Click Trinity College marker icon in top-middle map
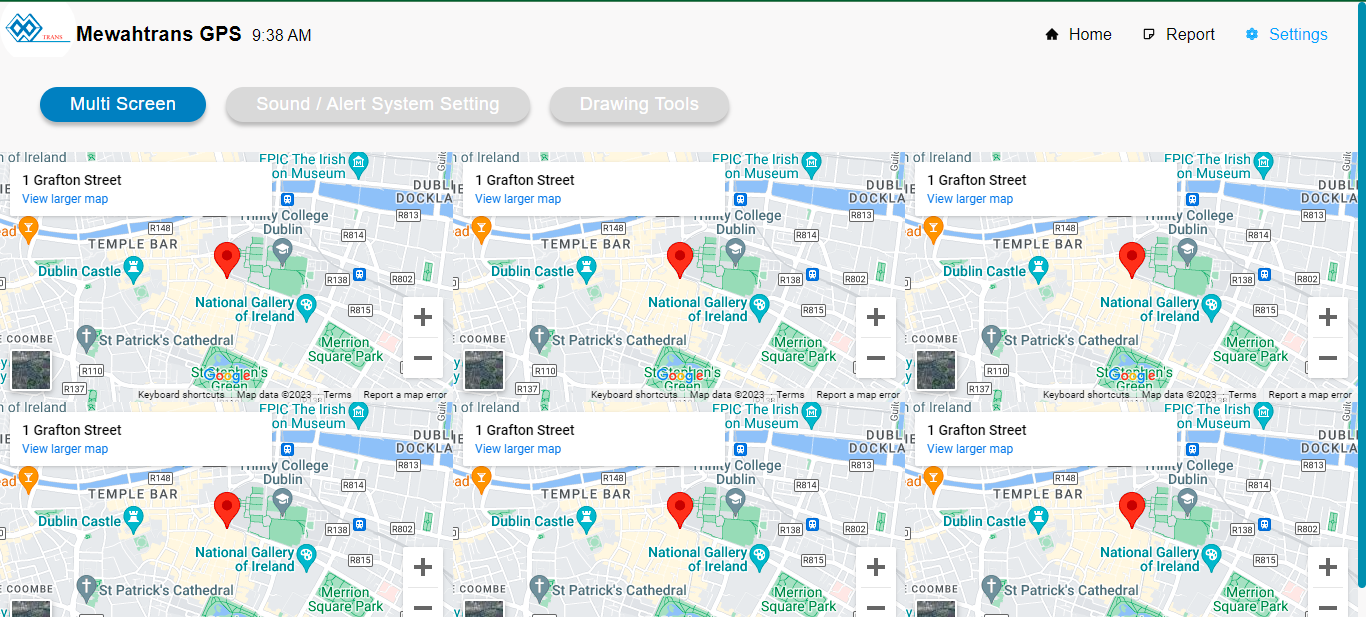 [736, 250]
